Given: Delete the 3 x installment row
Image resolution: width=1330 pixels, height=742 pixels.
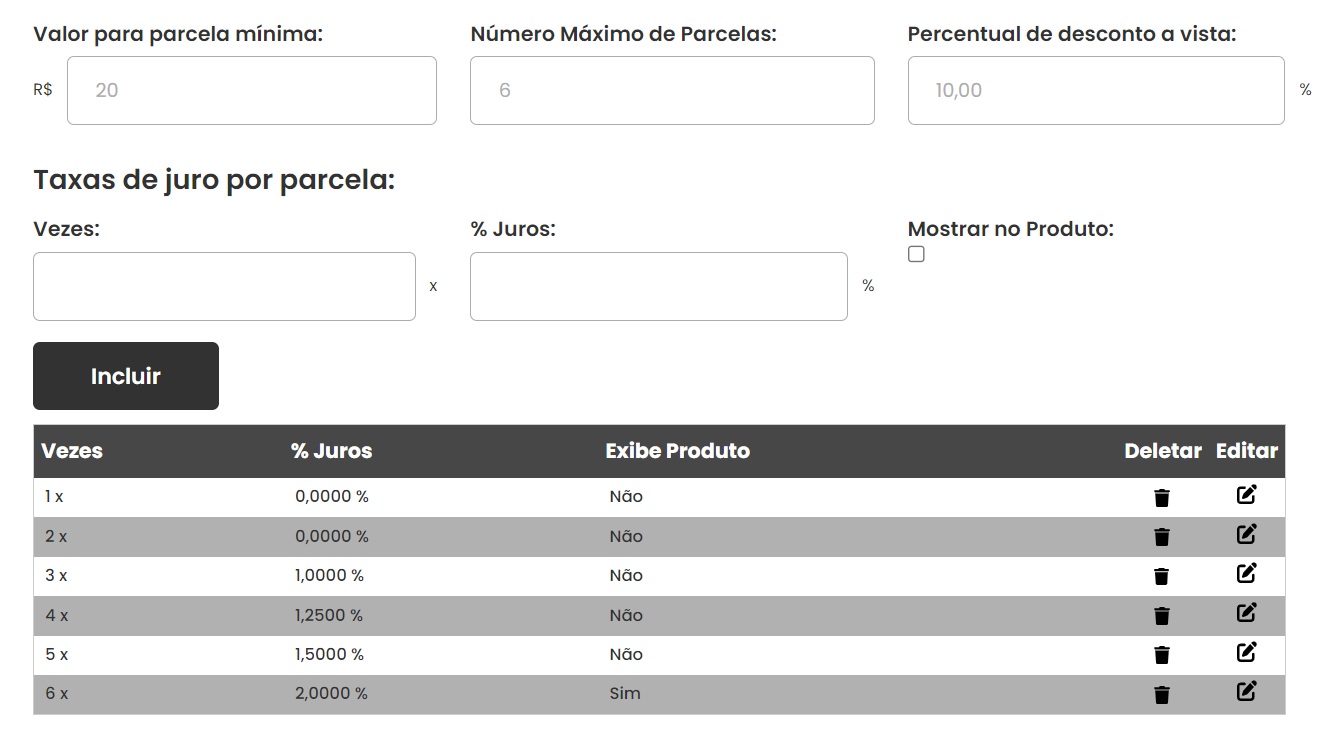Looking at the screenshot, I should click(1161, 576).
